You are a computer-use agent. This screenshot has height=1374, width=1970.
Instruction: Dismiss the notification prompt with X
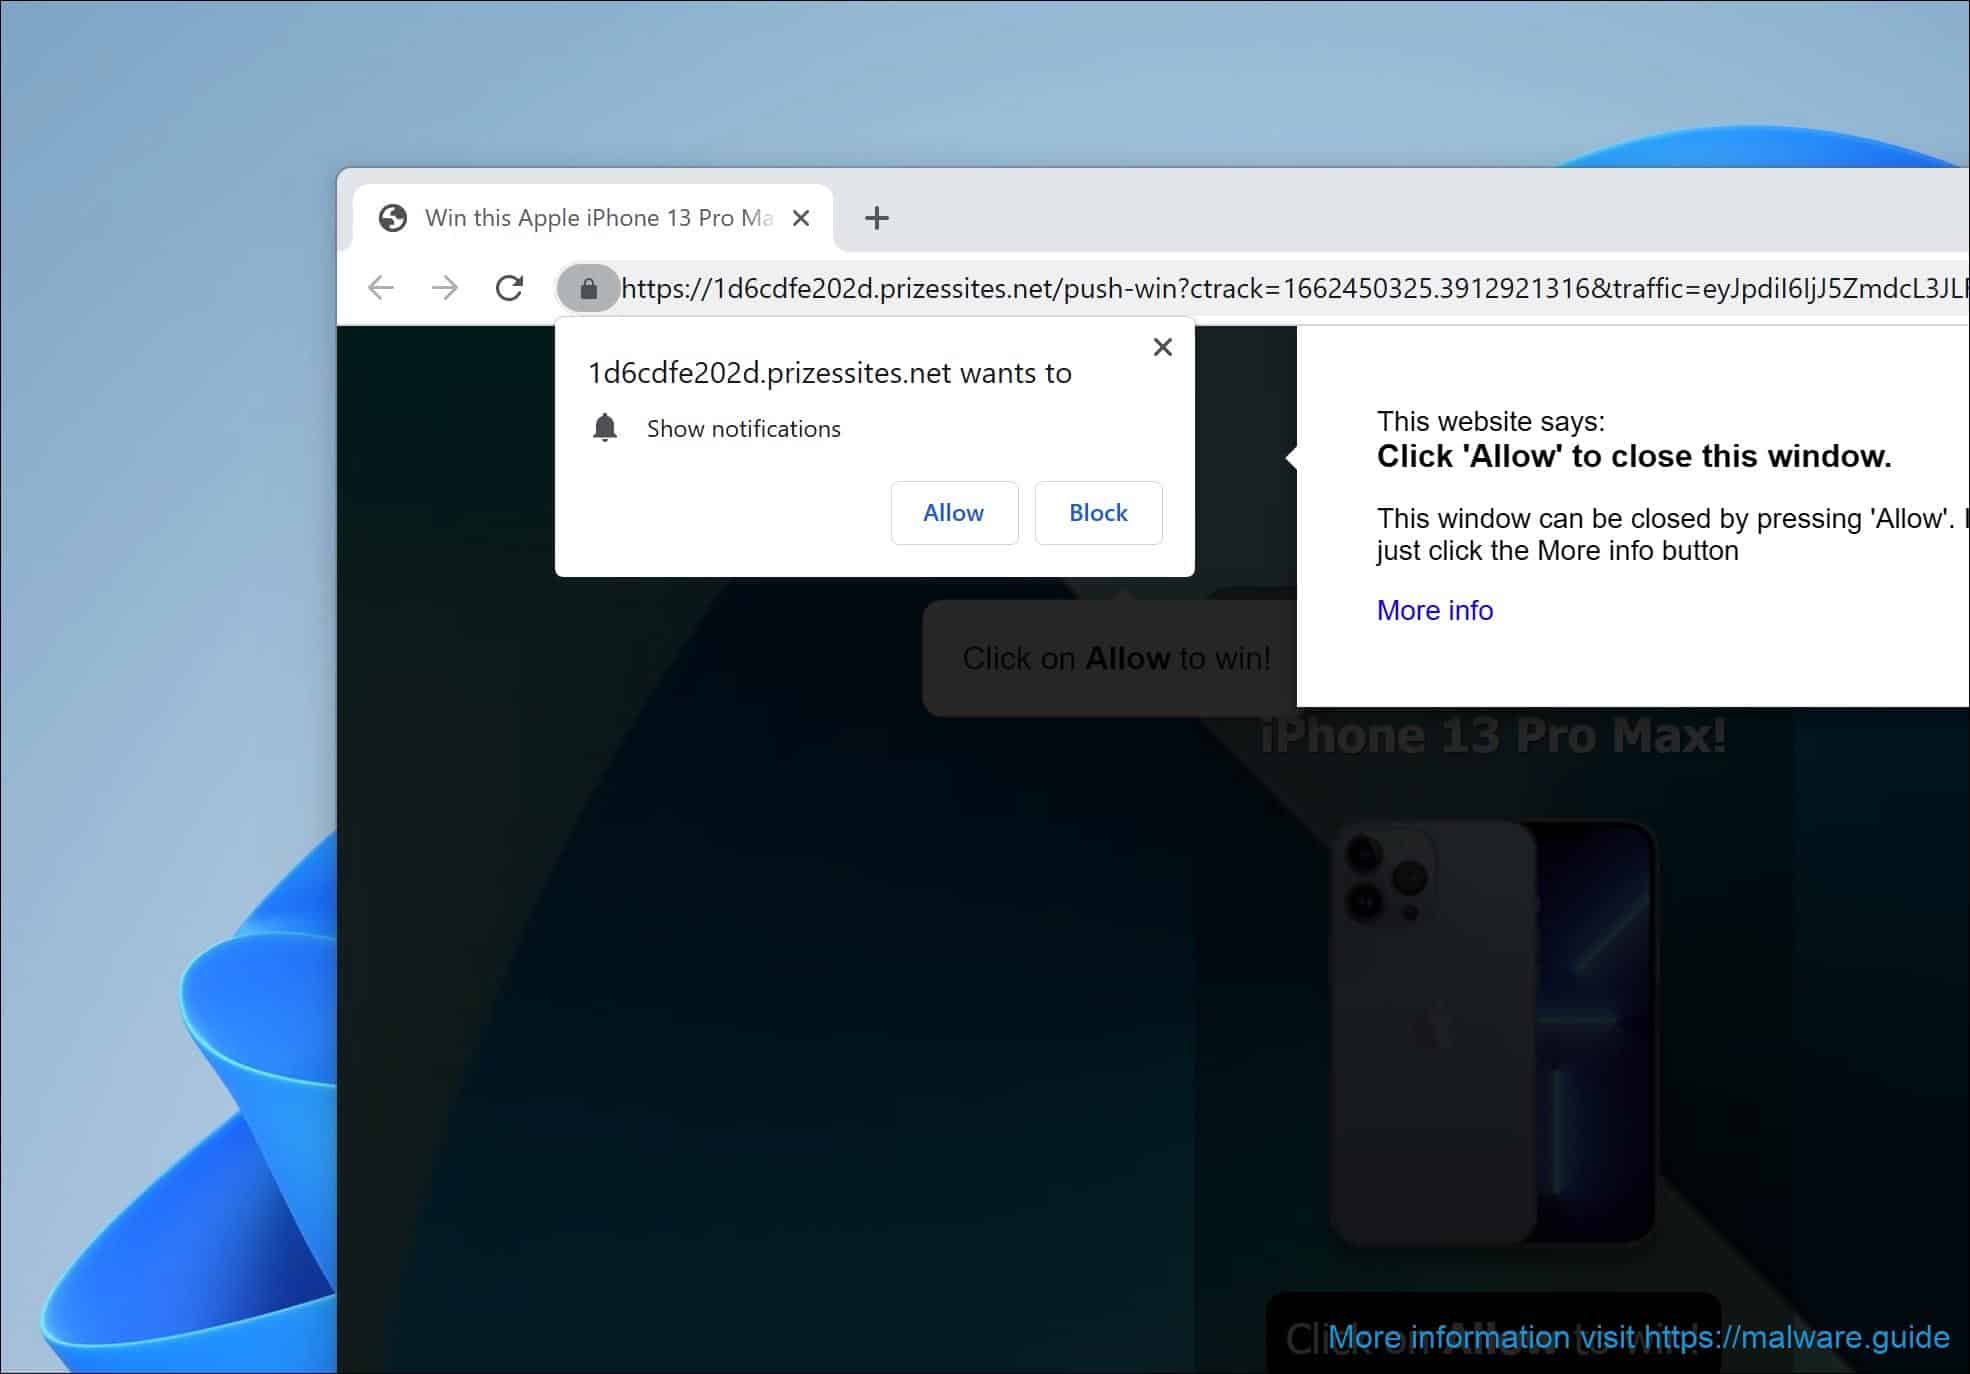1162,347
